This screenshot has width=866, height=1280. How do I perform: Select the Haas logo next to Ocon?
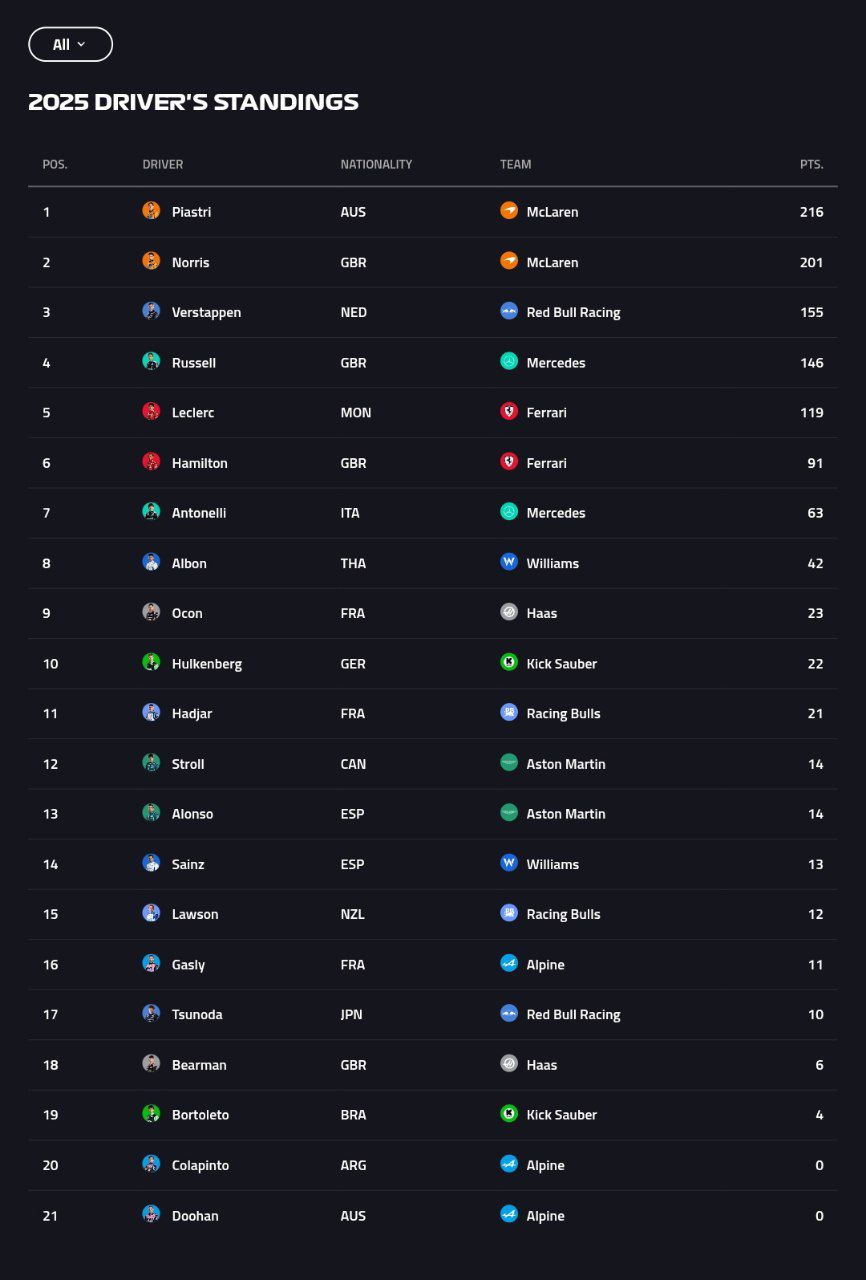[x=509, y=613]
